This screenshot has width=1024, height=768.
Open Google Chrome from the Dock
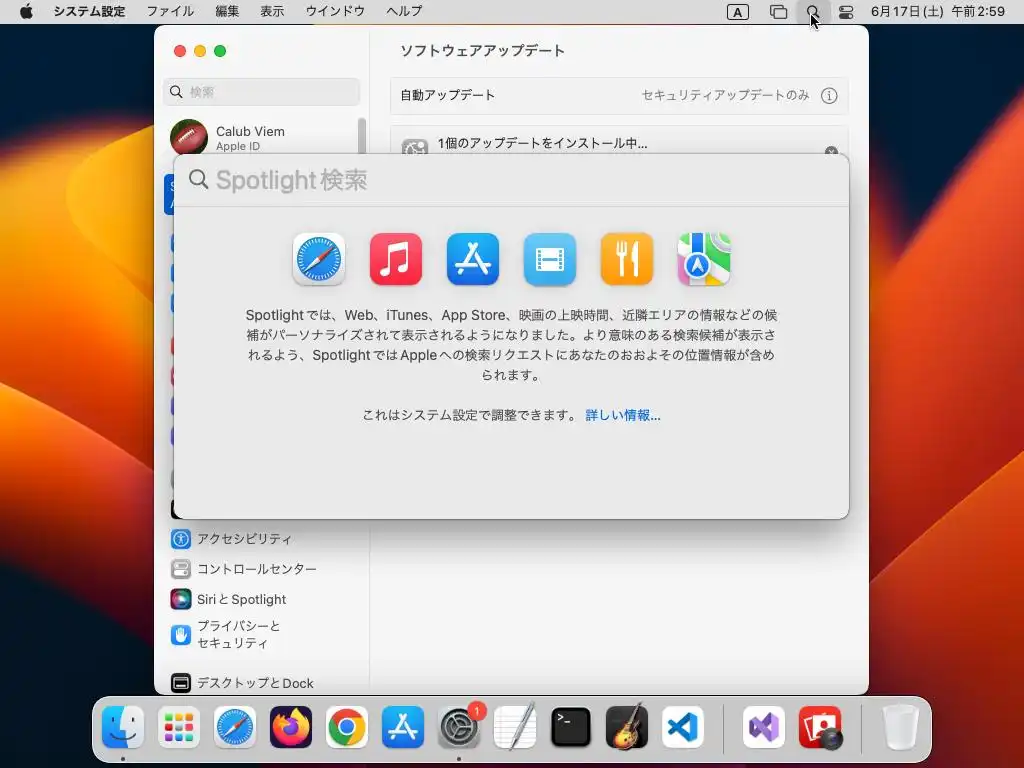pyautogui.click(x=347, y=727)
